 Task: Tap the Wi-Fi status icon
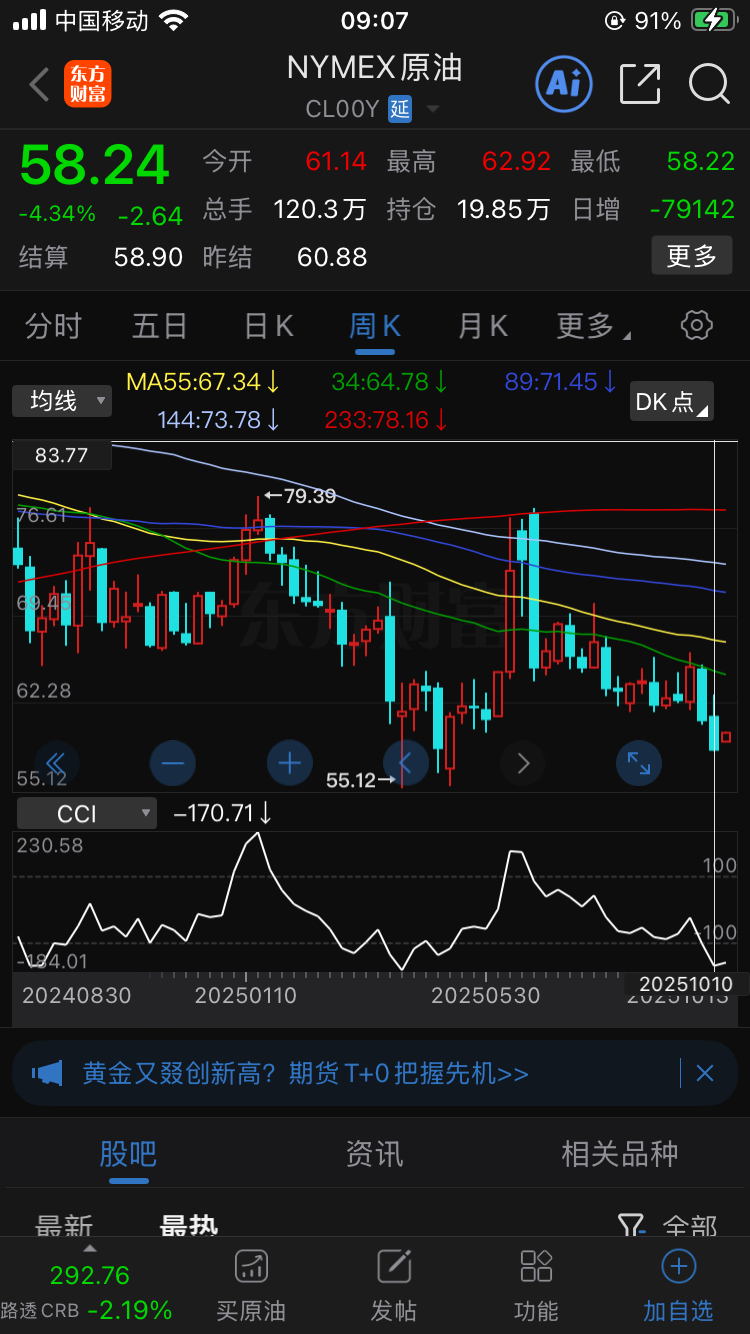coord(173,20)
